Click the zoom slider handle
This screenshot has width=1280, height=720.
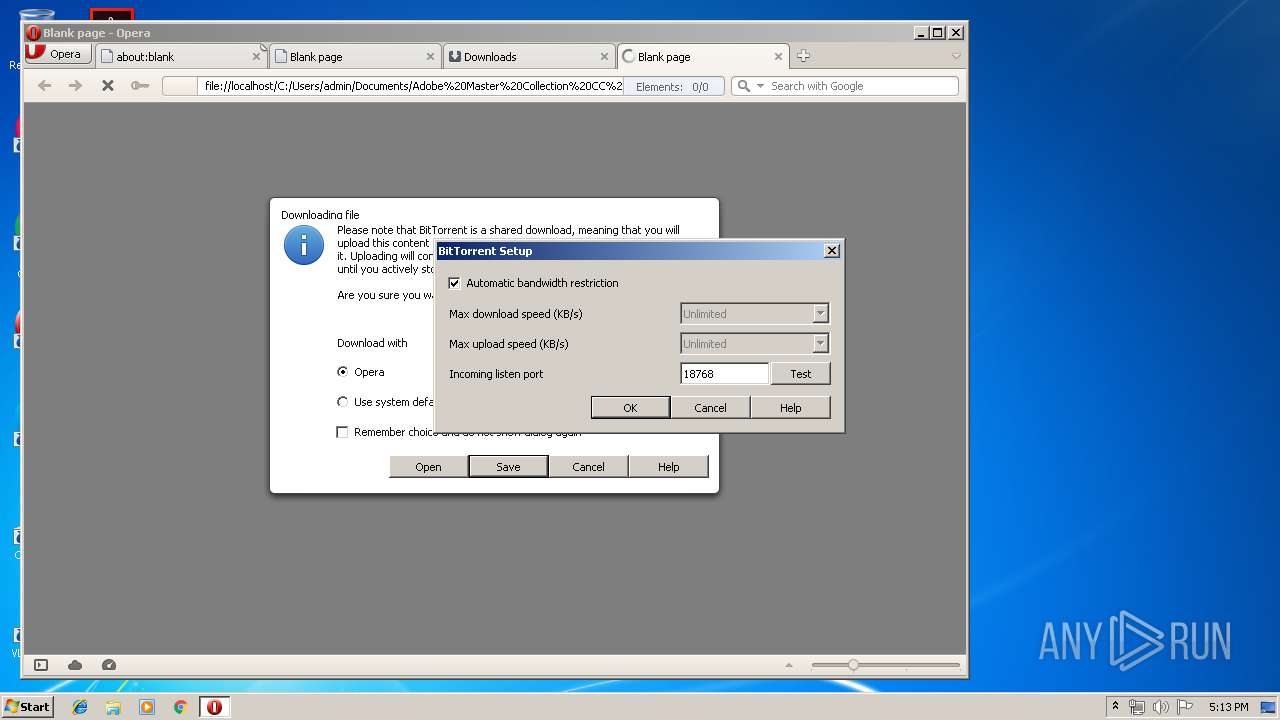(853, 665)
